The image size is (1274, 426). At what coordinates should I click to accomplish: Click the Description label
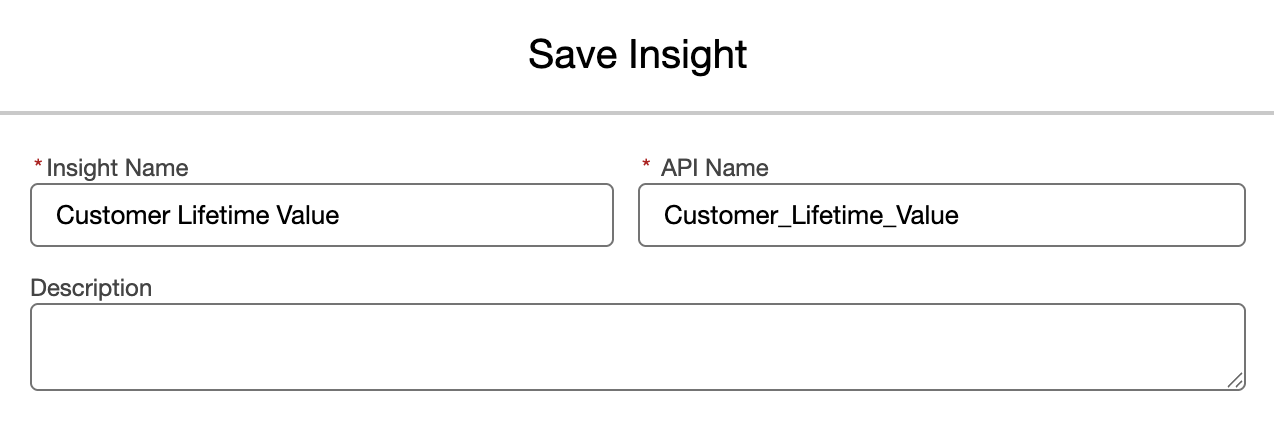[91, 288]
